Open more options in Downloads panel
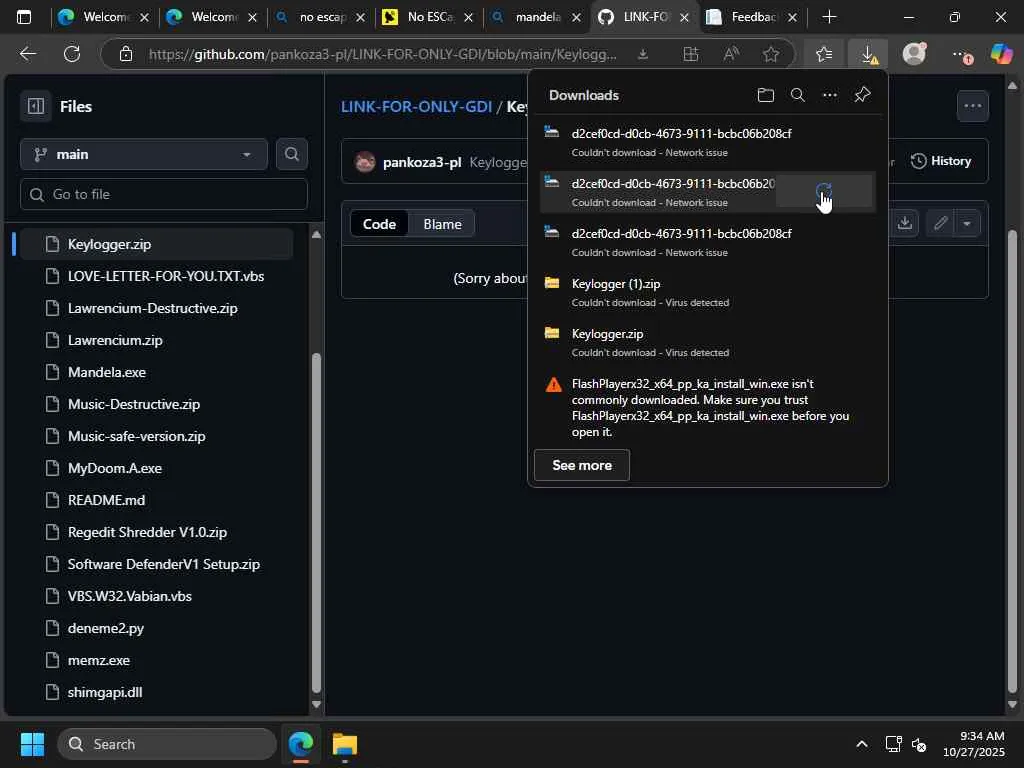 829,95
